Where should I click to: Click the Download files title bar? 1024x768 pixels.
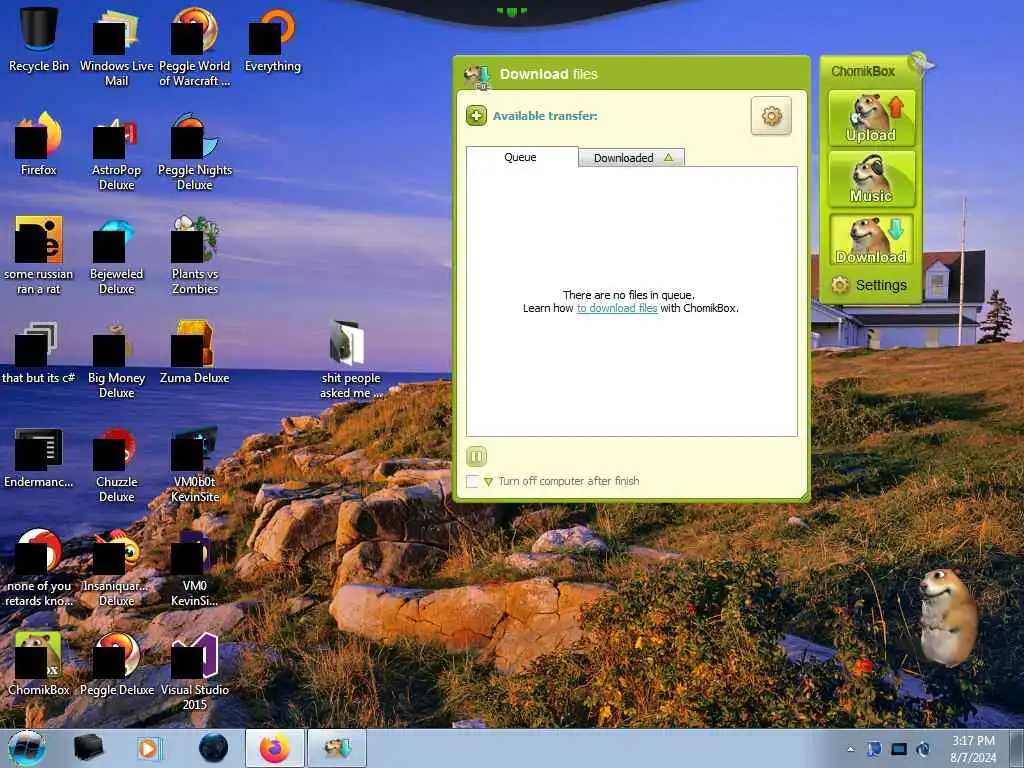632,73
